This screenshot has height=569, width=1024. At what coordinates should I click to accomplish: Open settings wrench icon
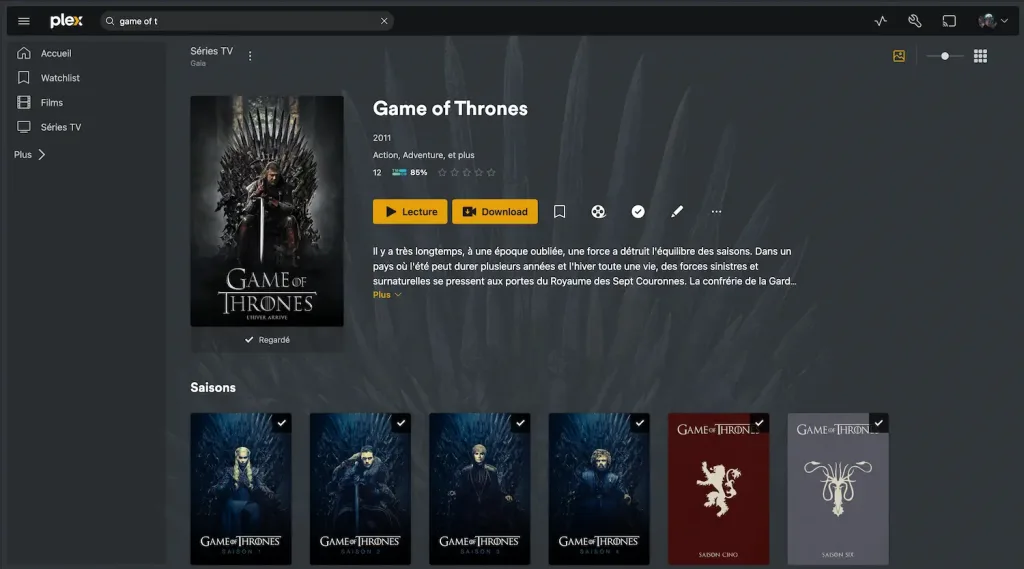click(x=914, y=21)
